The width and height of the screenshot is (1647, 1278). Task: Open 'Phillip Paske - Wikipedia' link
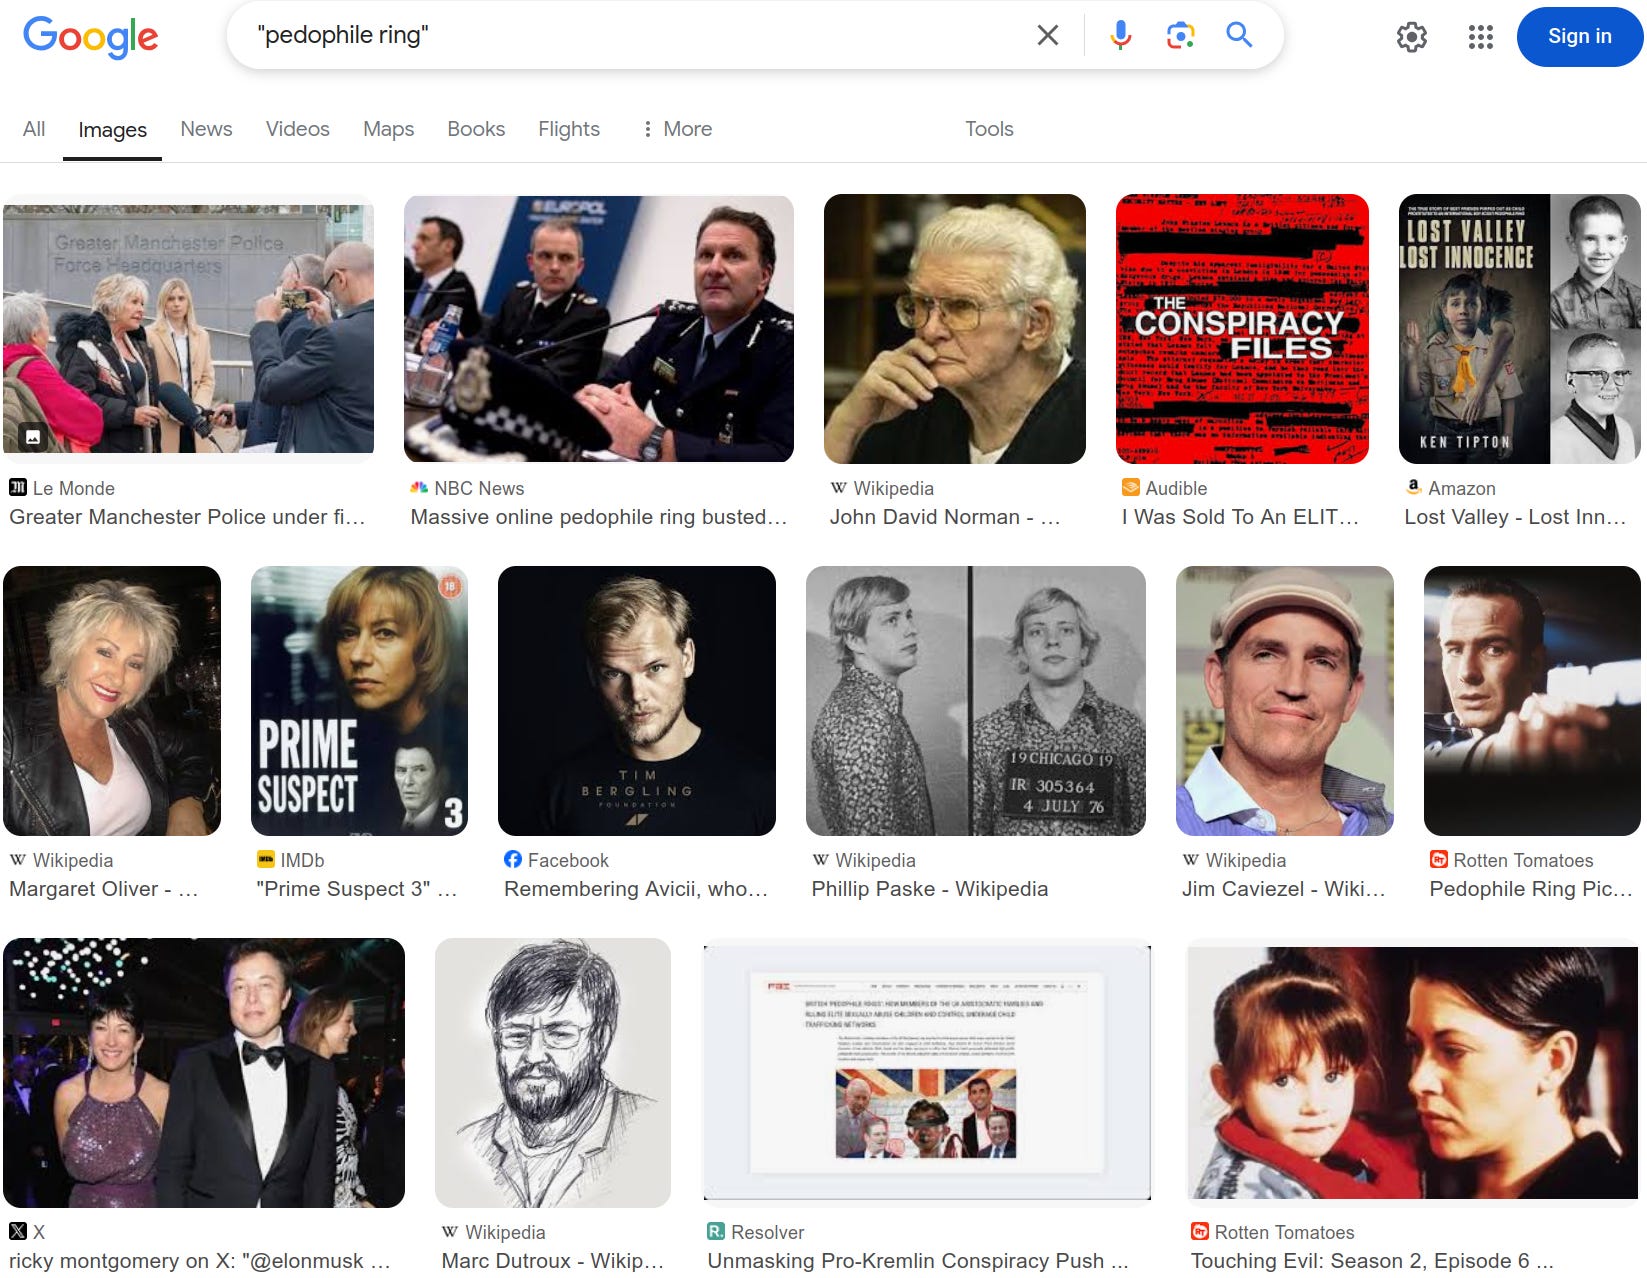(x=929, y=889)
